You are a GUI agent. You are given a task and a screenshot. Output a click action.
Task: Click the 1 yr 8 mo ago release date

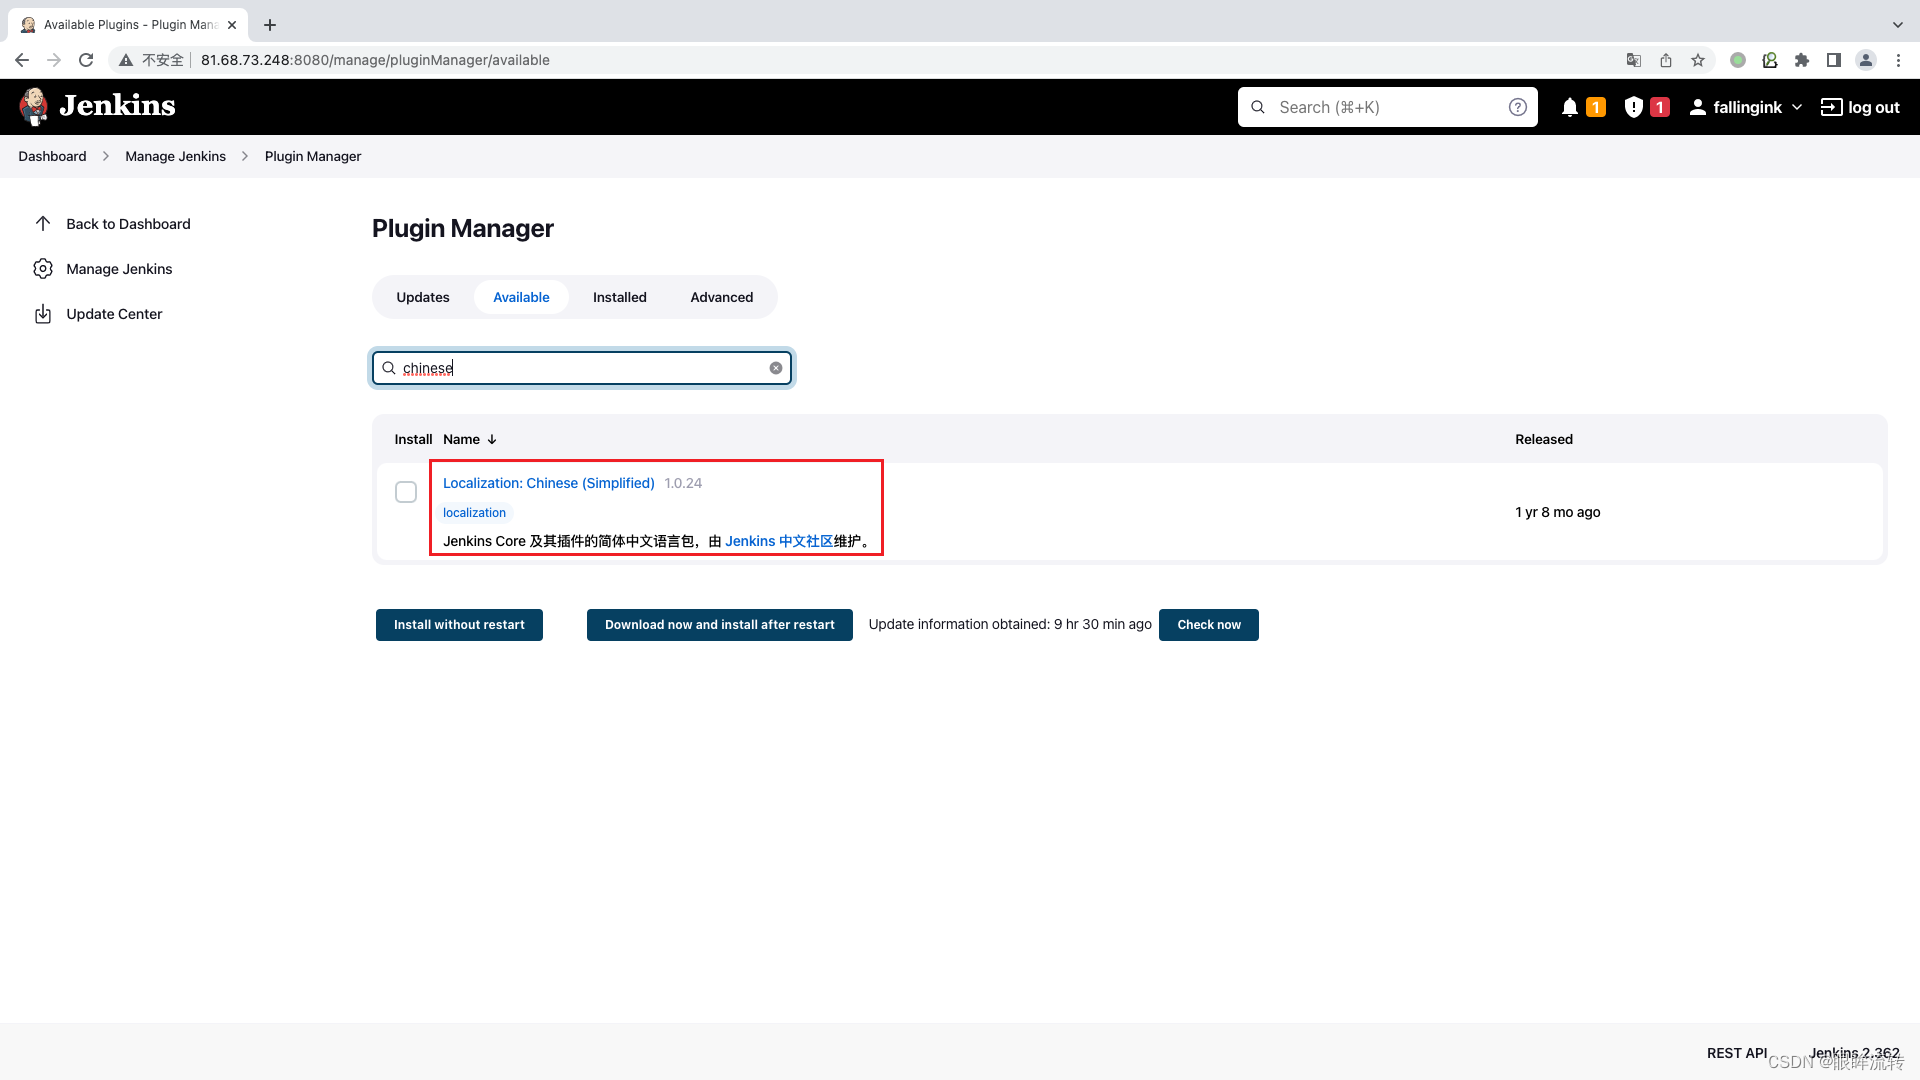tap(1558, 512)
